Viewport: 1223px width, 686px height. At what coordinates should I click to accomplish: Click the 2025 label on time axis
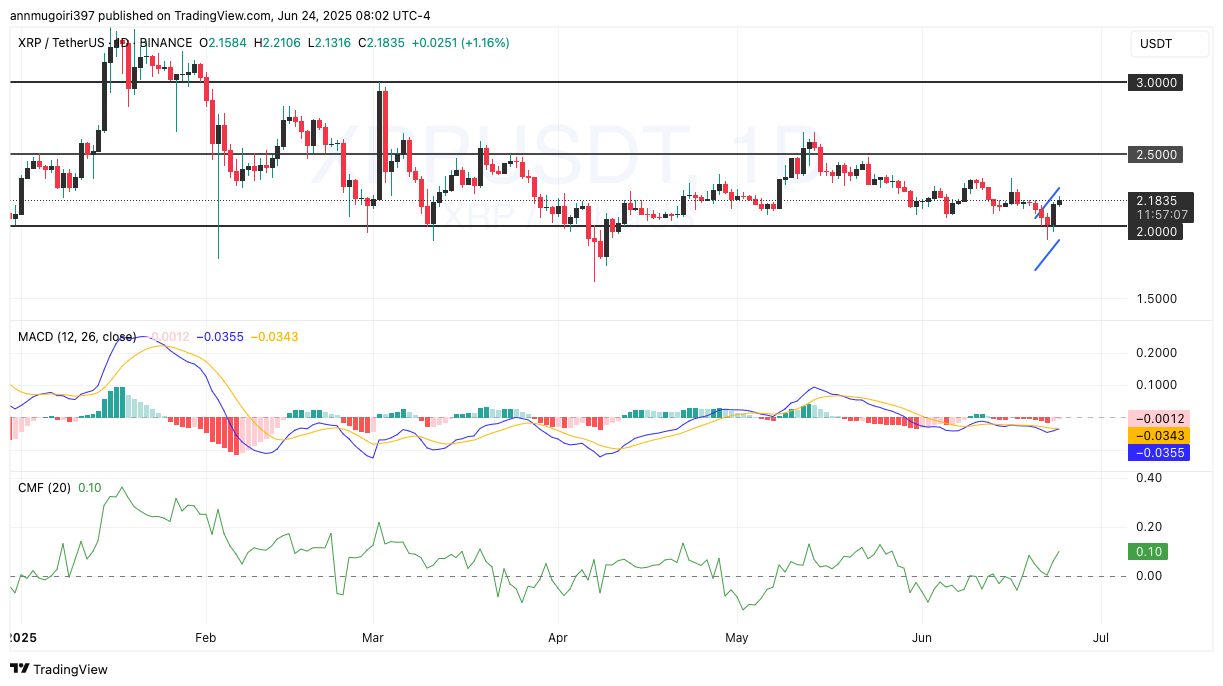click(21, 636)
